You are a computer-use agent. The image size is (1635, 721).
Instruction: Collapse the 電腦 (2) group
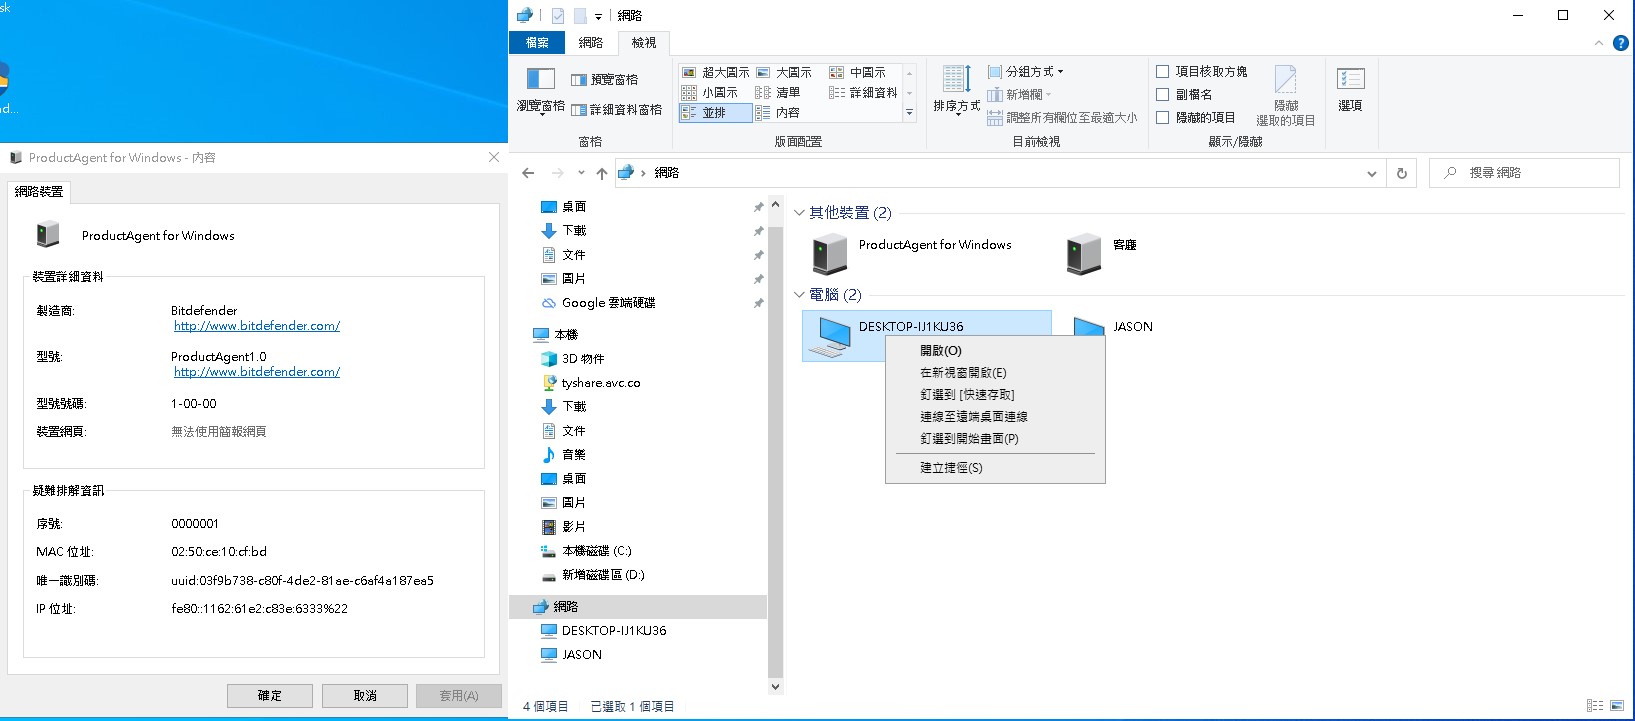point(799,295)
